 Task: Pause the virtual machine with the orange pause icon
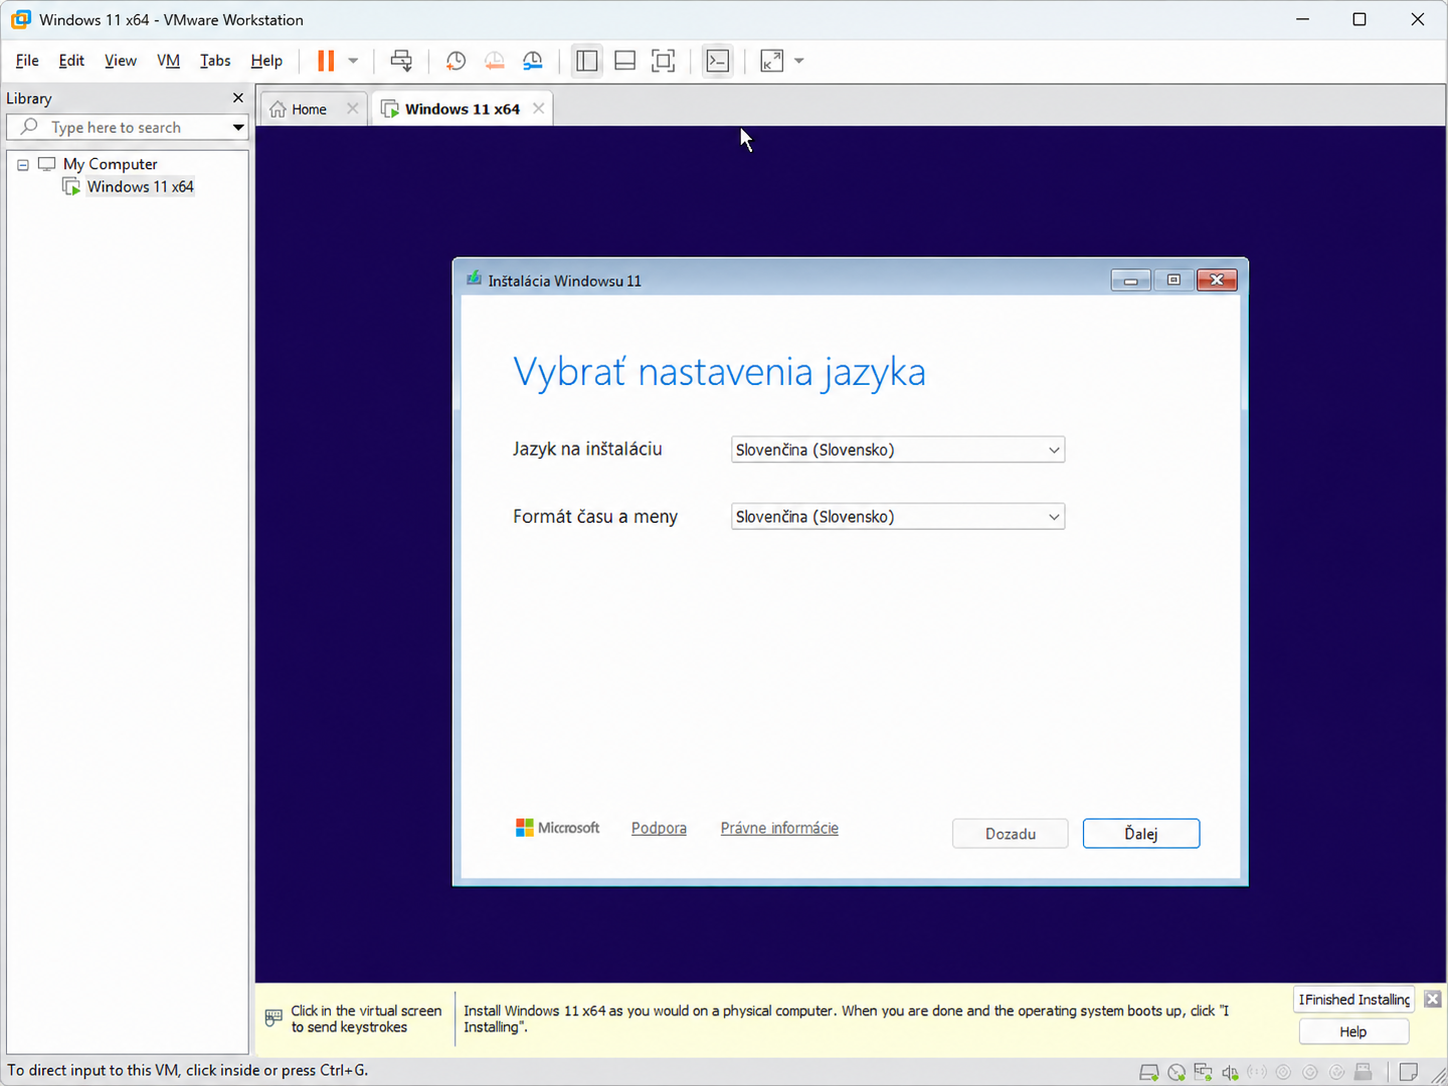(326, 61)
